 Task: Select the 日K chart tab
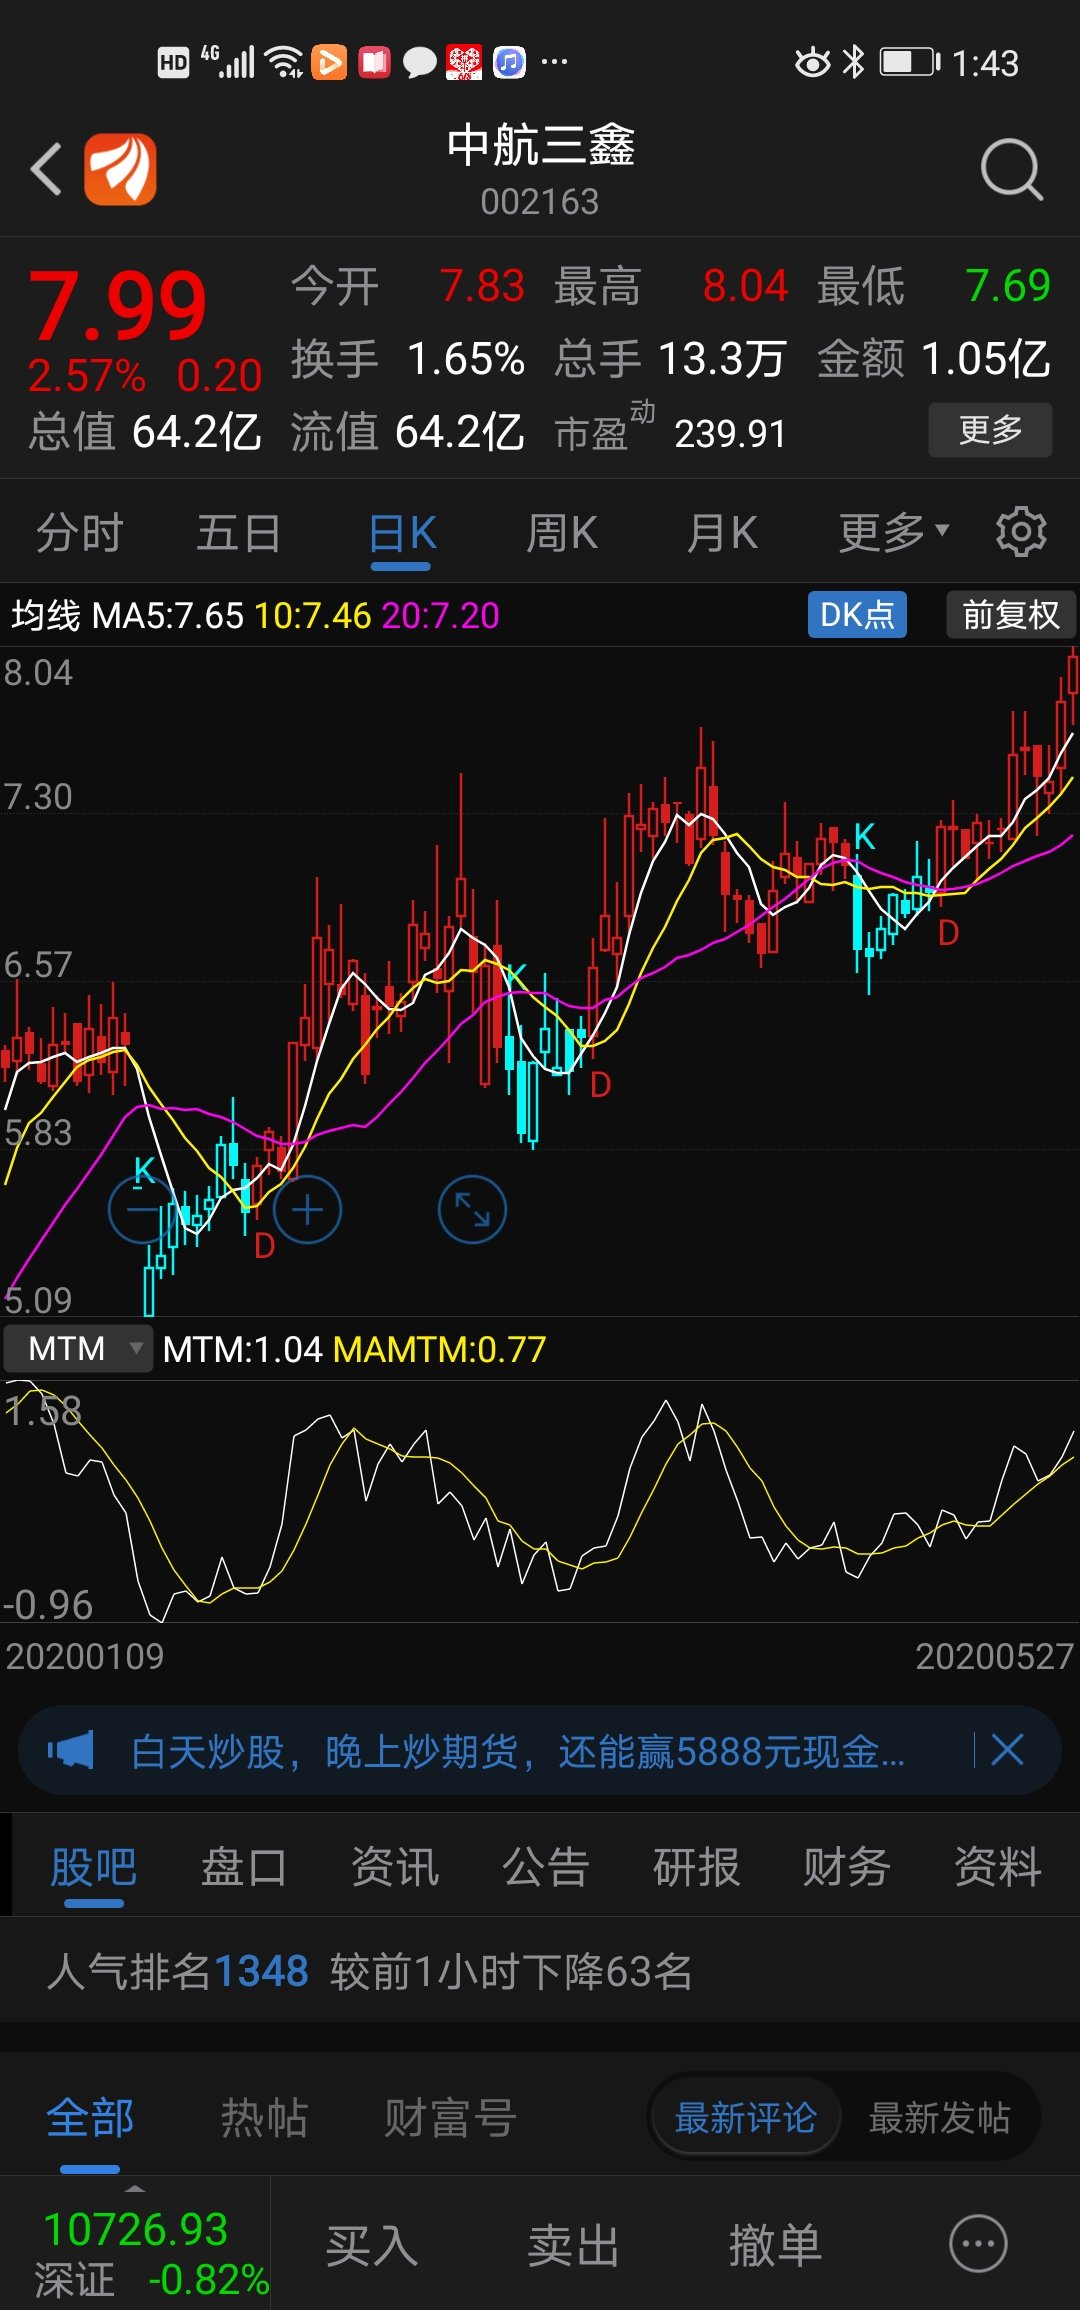point(401,534)
